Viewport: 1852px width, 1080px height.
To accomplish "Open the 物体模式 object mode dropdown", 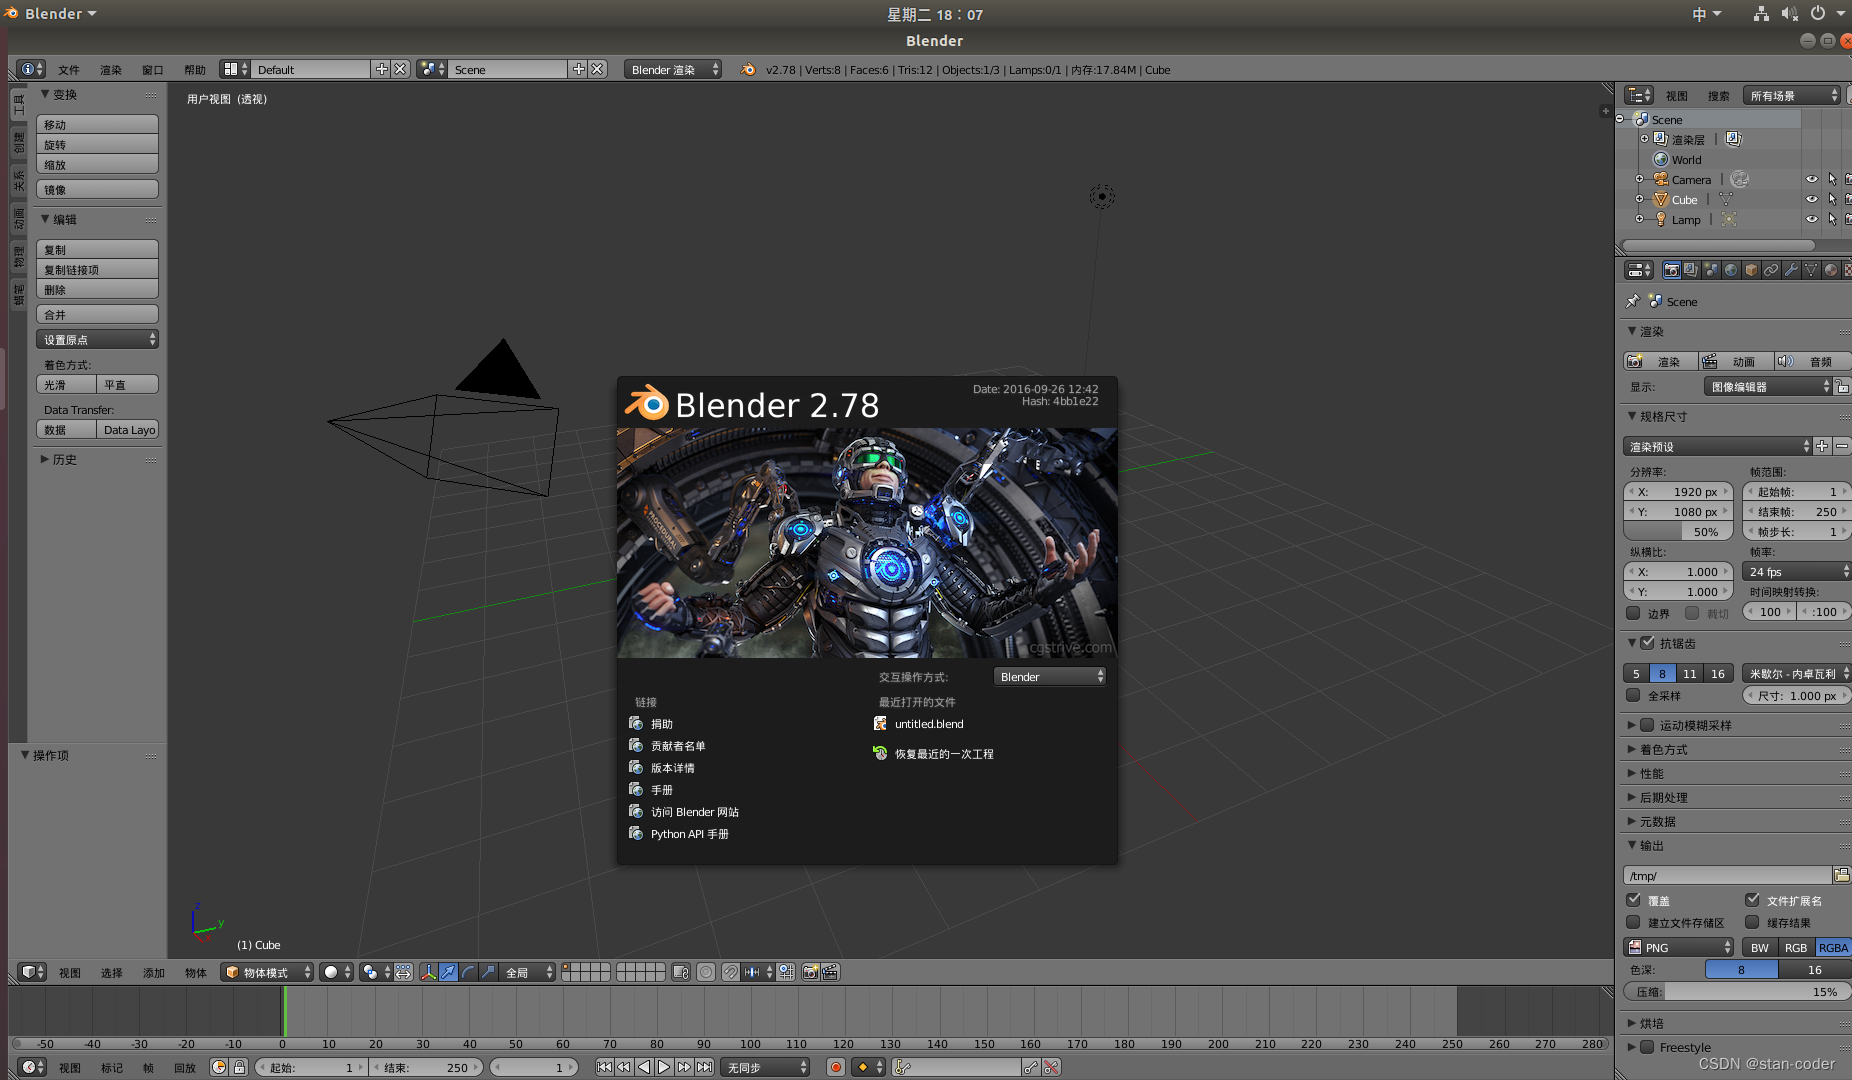I will (x=266, y=972).
